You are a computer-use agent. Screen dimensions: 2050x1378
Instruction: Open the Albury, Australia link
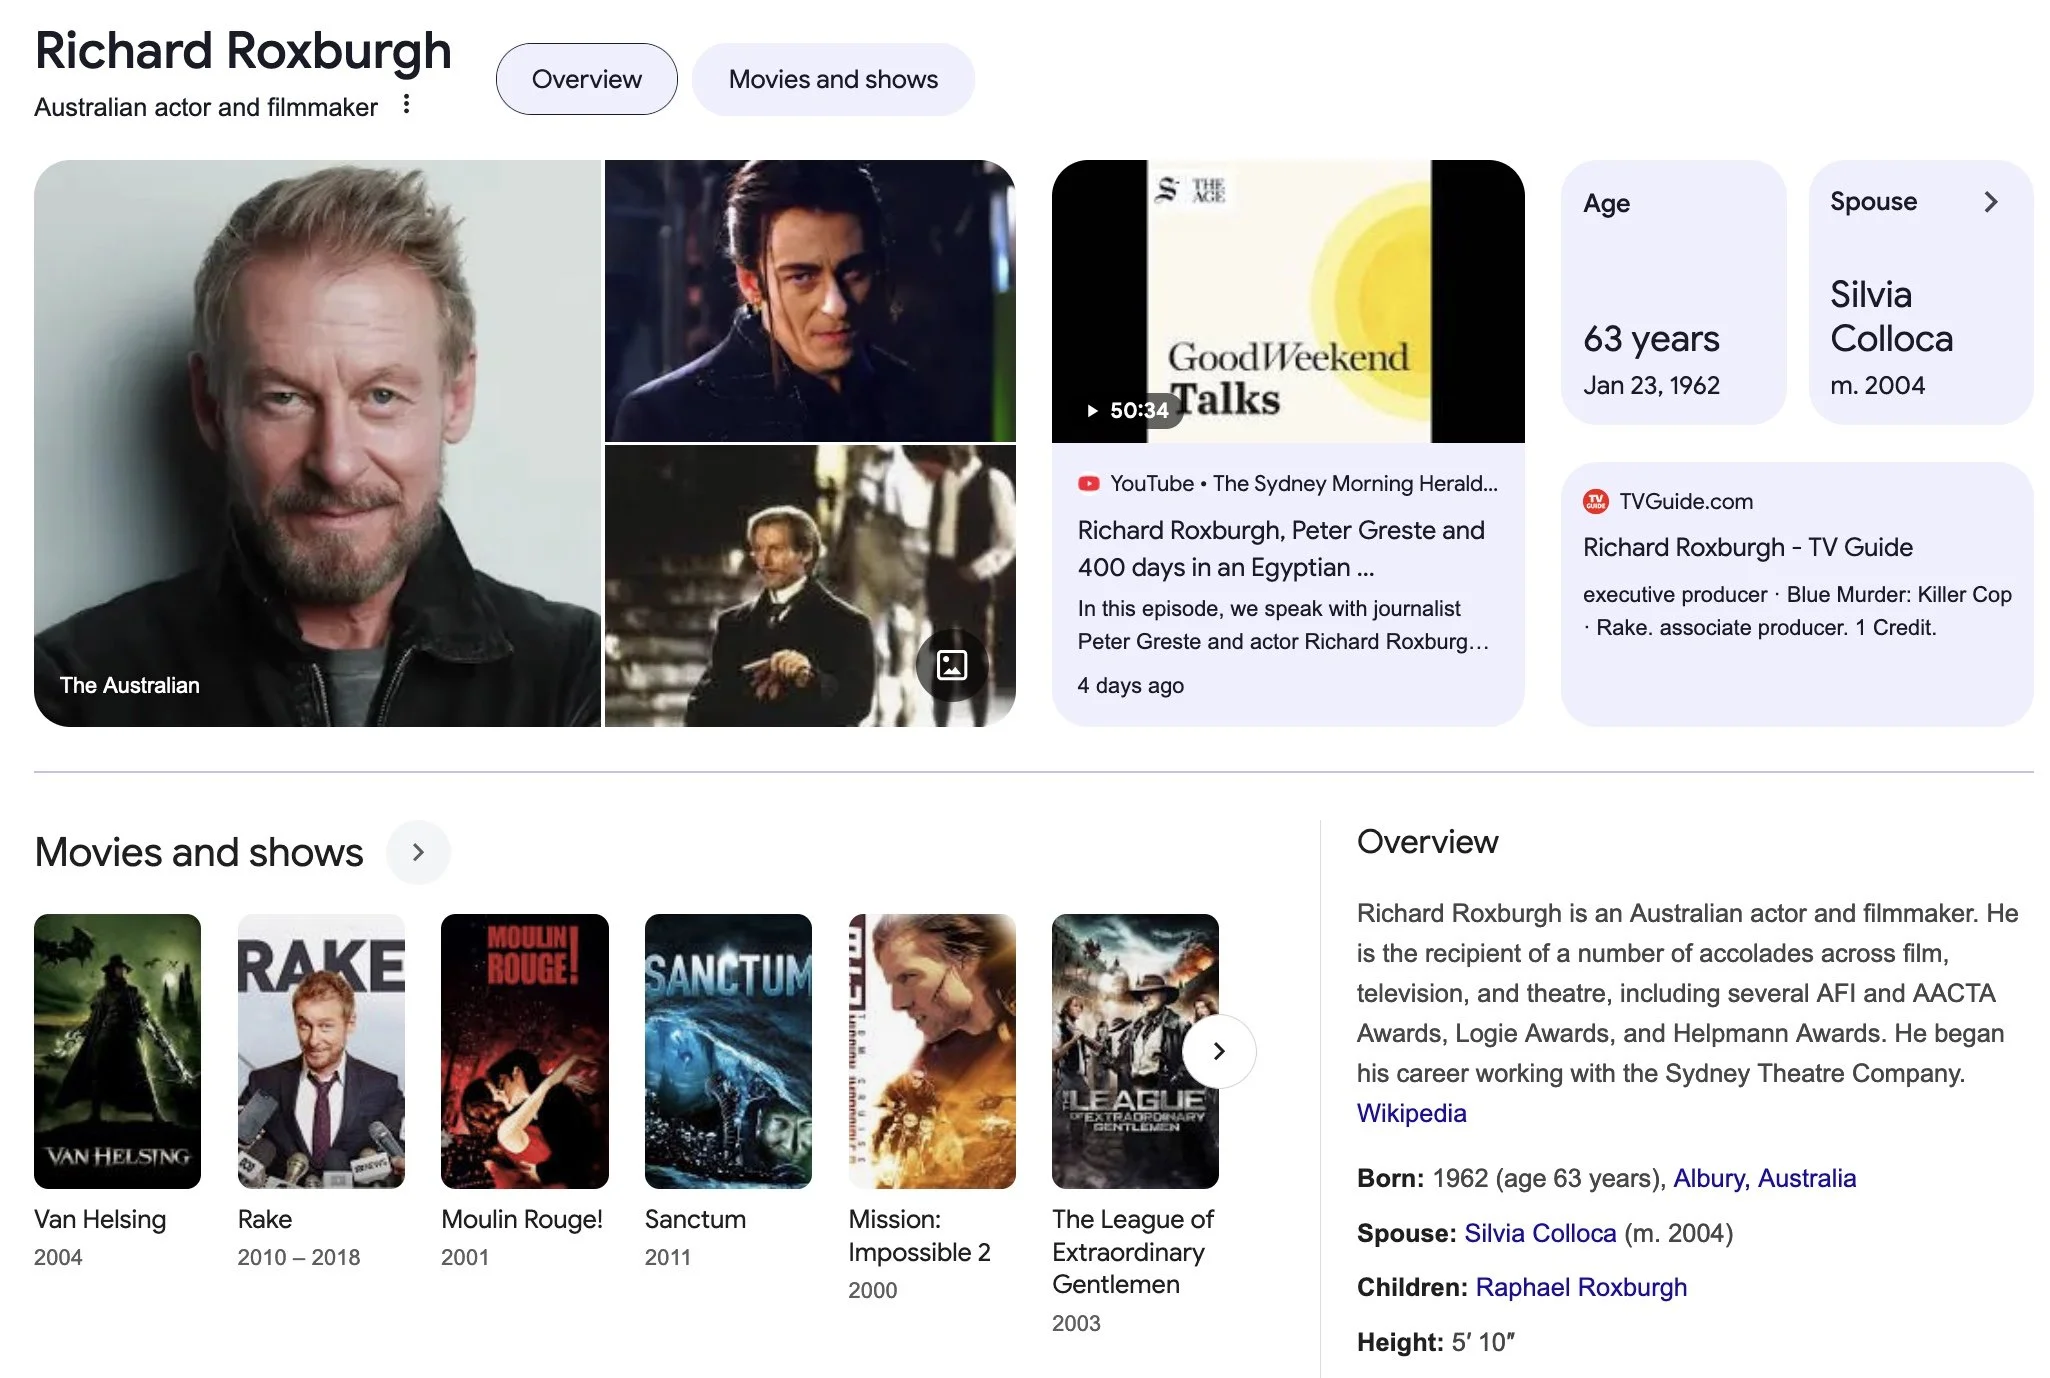pos(1764,1178)
